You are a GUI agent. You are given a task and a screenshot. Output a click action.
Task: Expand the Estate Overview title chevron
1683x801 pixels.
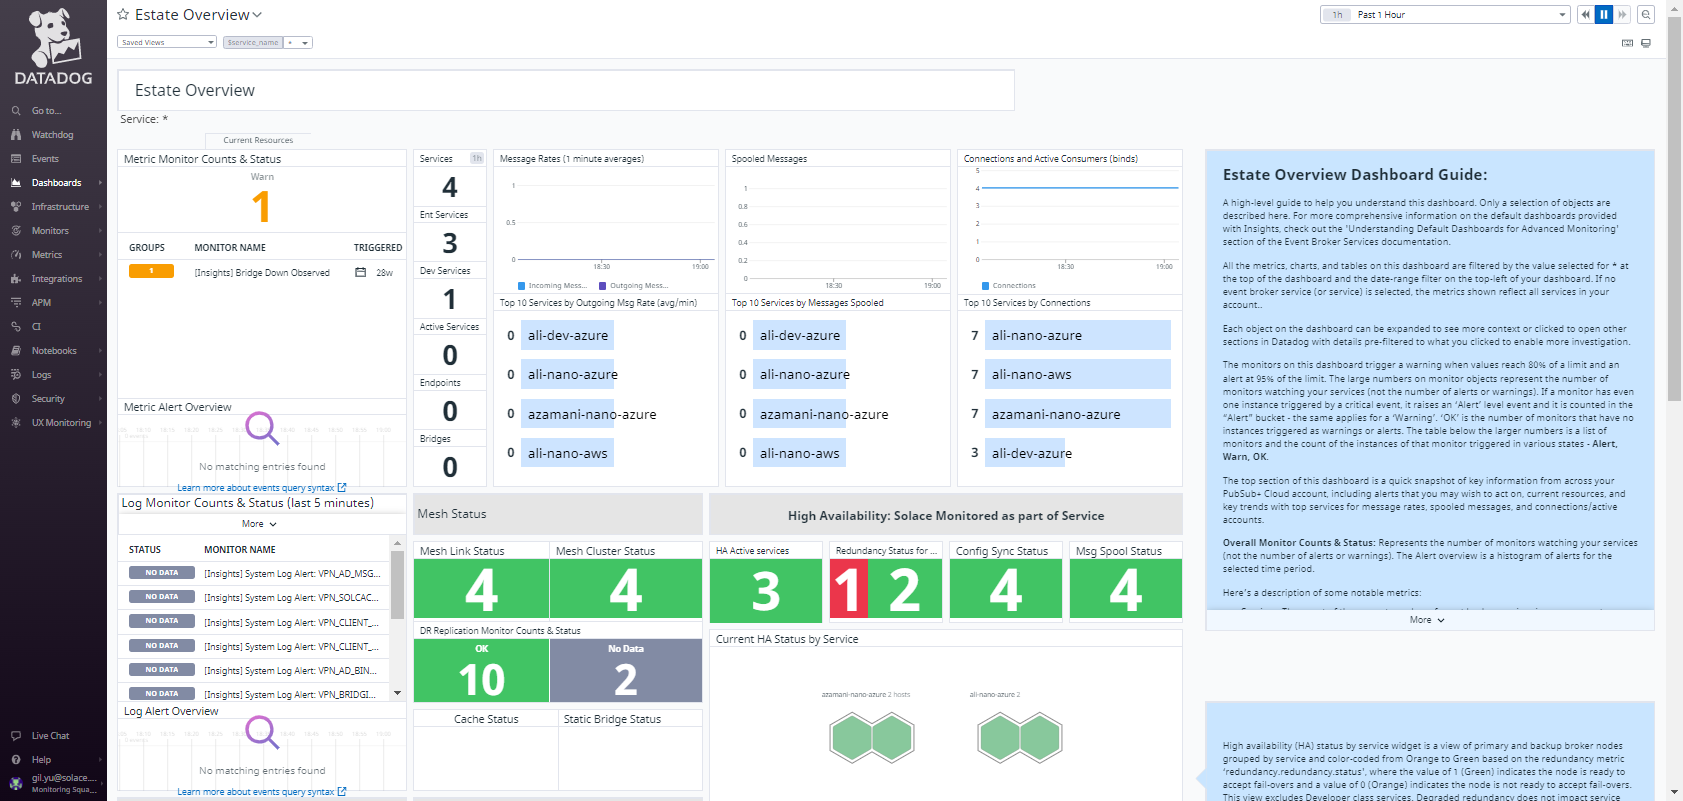tap(257, 15)
